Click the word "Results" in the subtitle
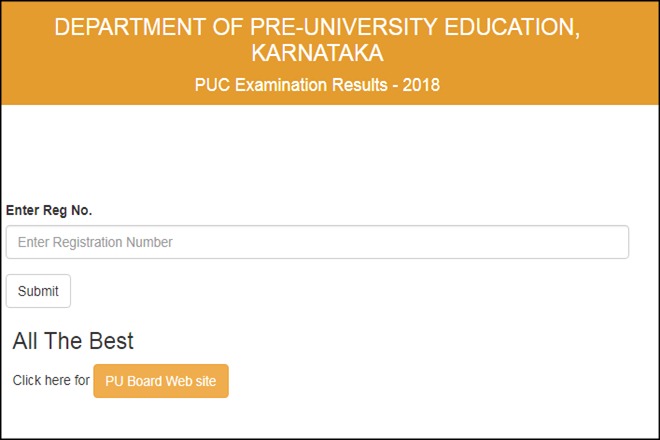The image size is (660, 440). (358, 85)
